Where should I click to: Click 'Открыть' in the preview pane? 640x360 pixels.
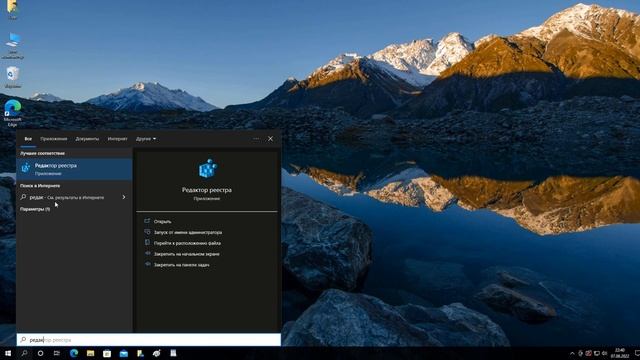pyautogui.click(x=162, y=221)
